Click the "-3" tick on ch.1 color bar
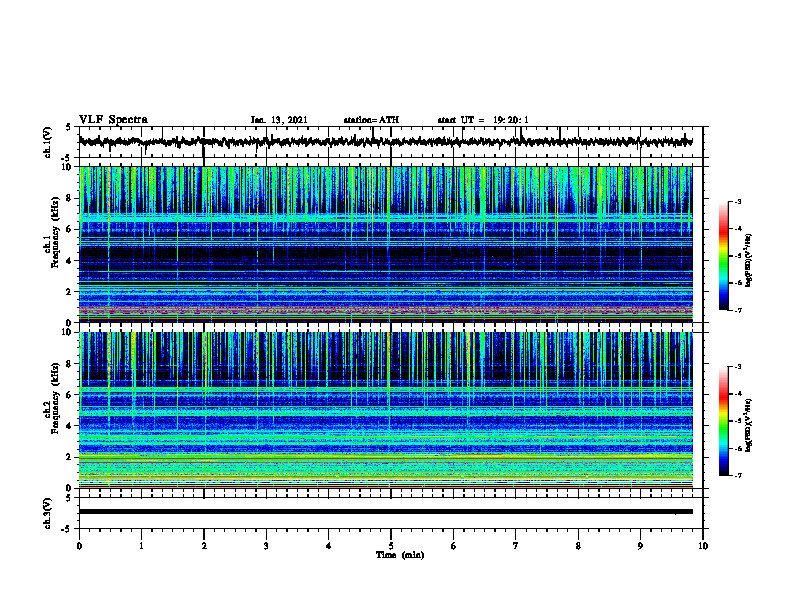 click(x=738, y=201)
